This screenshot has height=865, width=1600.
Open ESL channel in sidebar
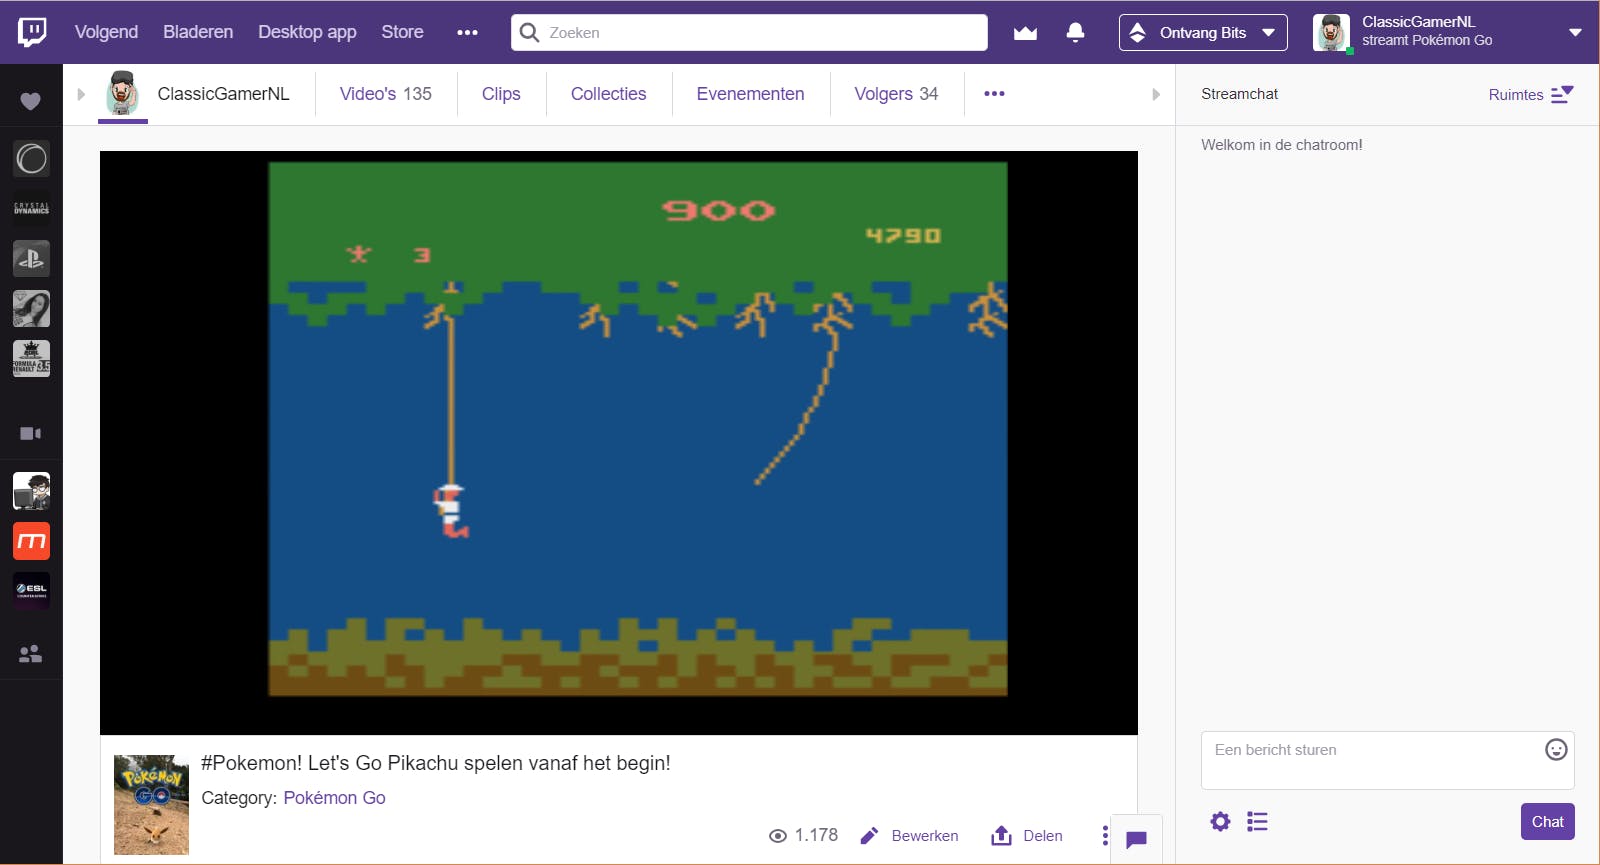click(x=31, y=591)
